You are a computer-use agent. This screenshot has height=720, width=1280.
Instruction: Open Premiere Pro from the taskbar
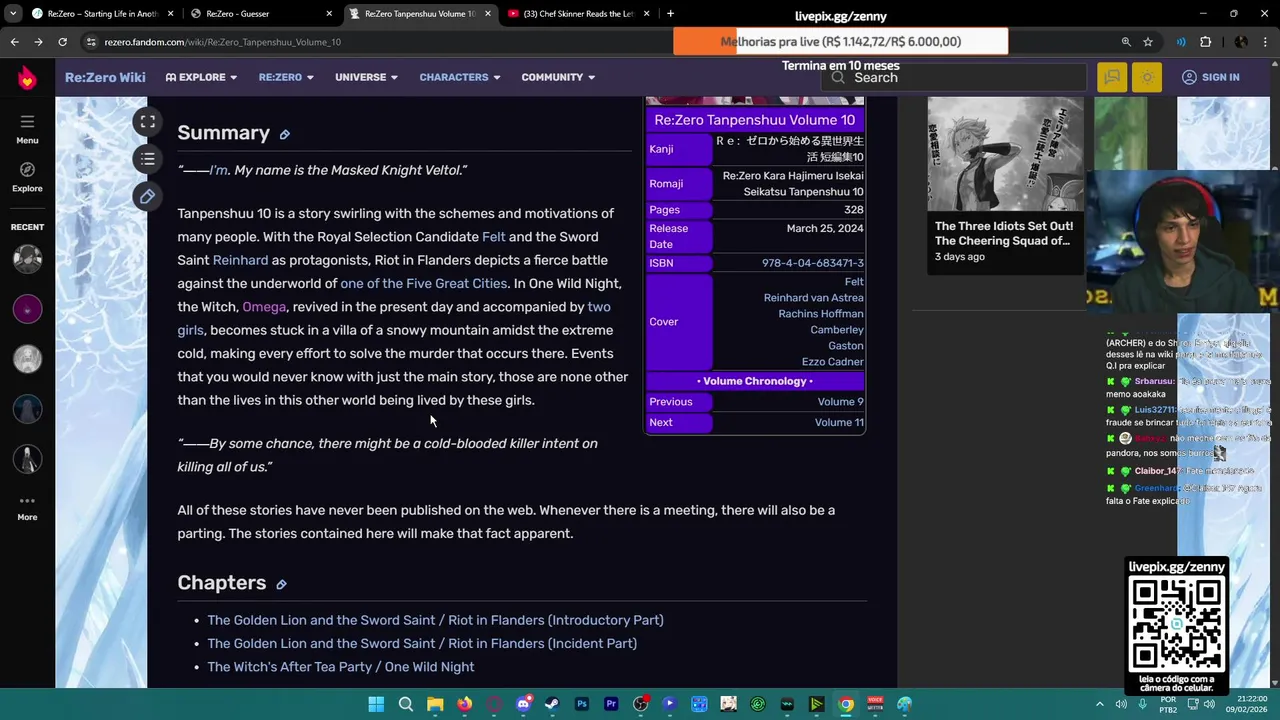pyautogui.click(x=611, y=704)
